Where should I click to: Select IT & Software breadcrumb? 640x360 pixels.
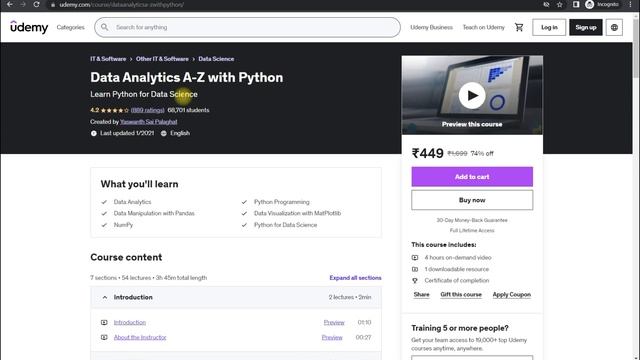click(108, 59)
